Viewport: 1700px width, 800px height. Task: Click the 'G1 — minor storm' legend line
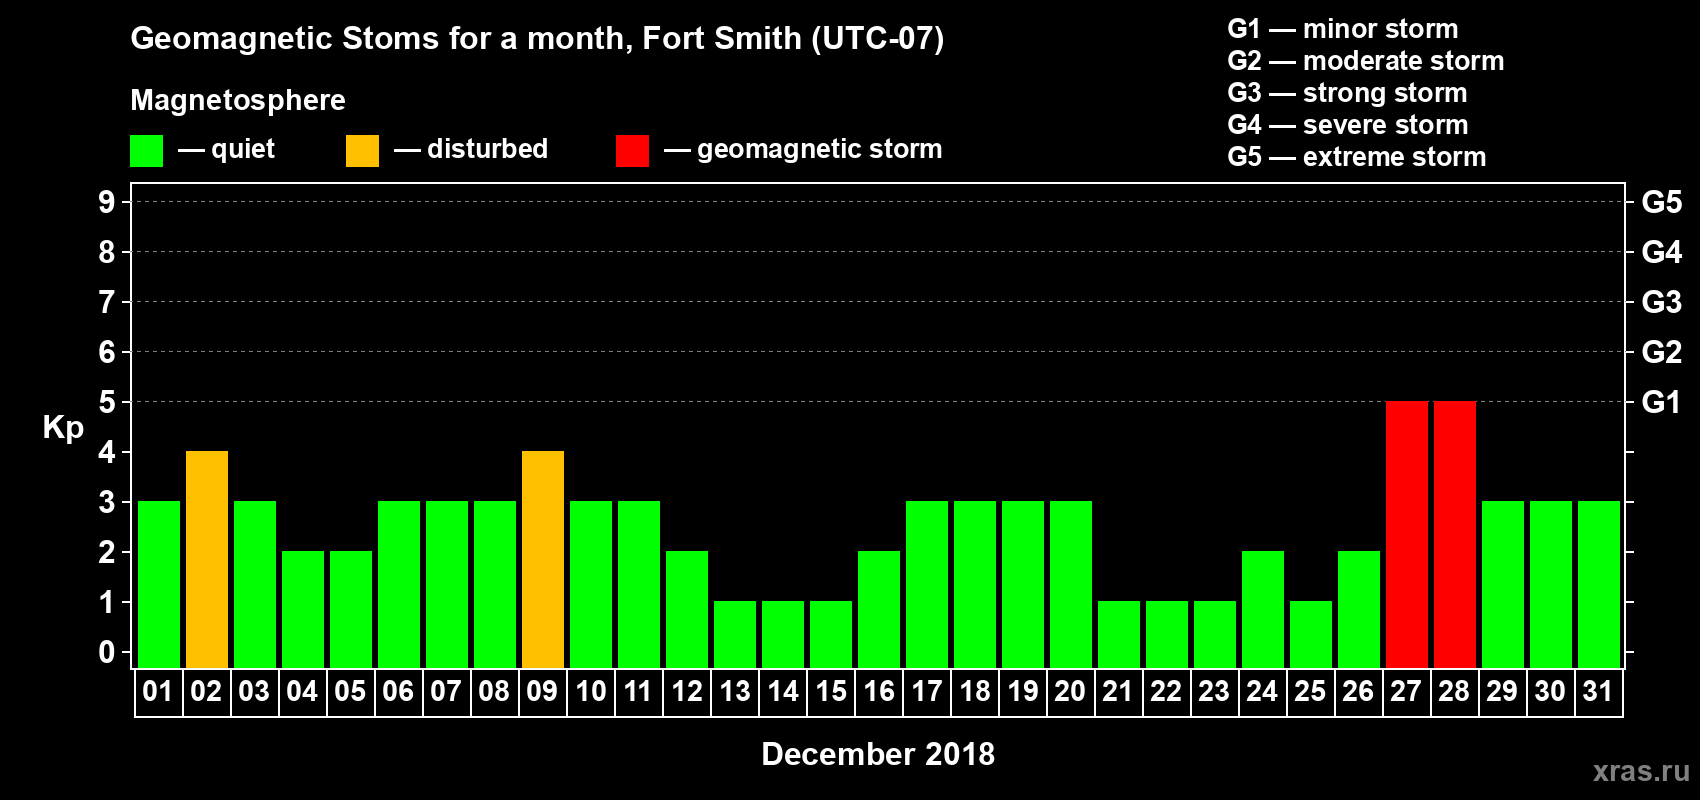[x=1343, y=29]
